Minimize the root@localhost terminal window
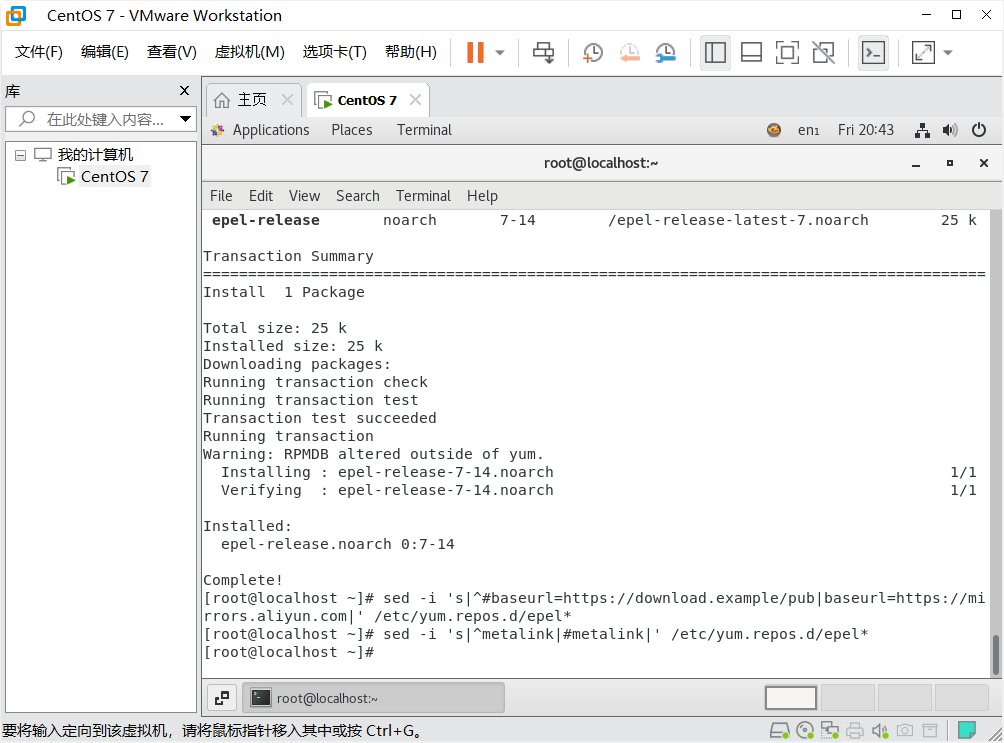The width and height of the screenshot is (1004, 743). tap(916, 164)
